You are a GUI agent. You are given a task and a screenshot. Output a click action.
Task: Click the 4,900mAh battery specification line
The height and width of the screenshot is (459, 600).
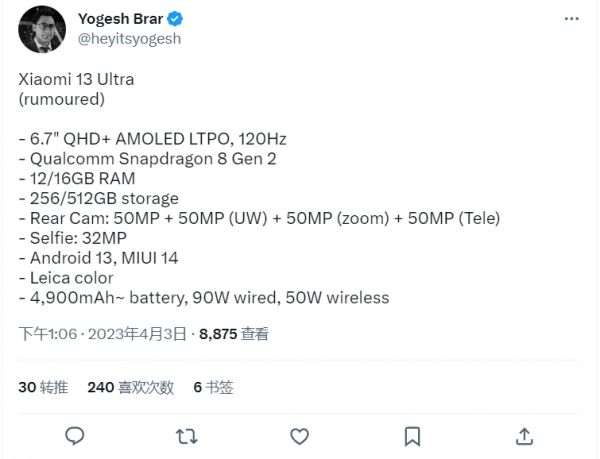point(203,297)
